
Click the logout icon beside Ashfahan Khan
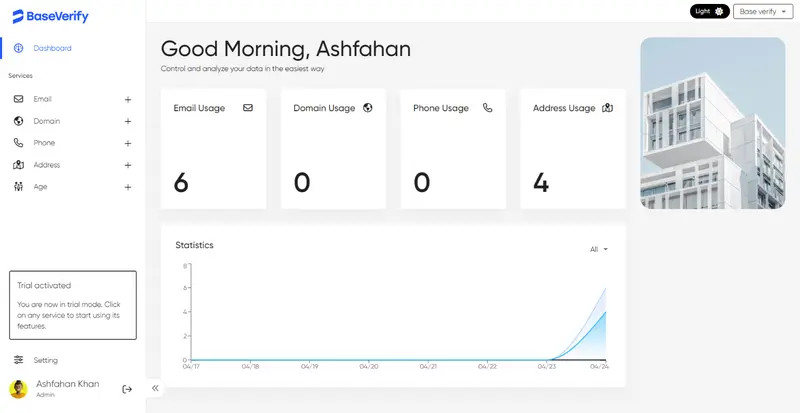pos(127,388)
